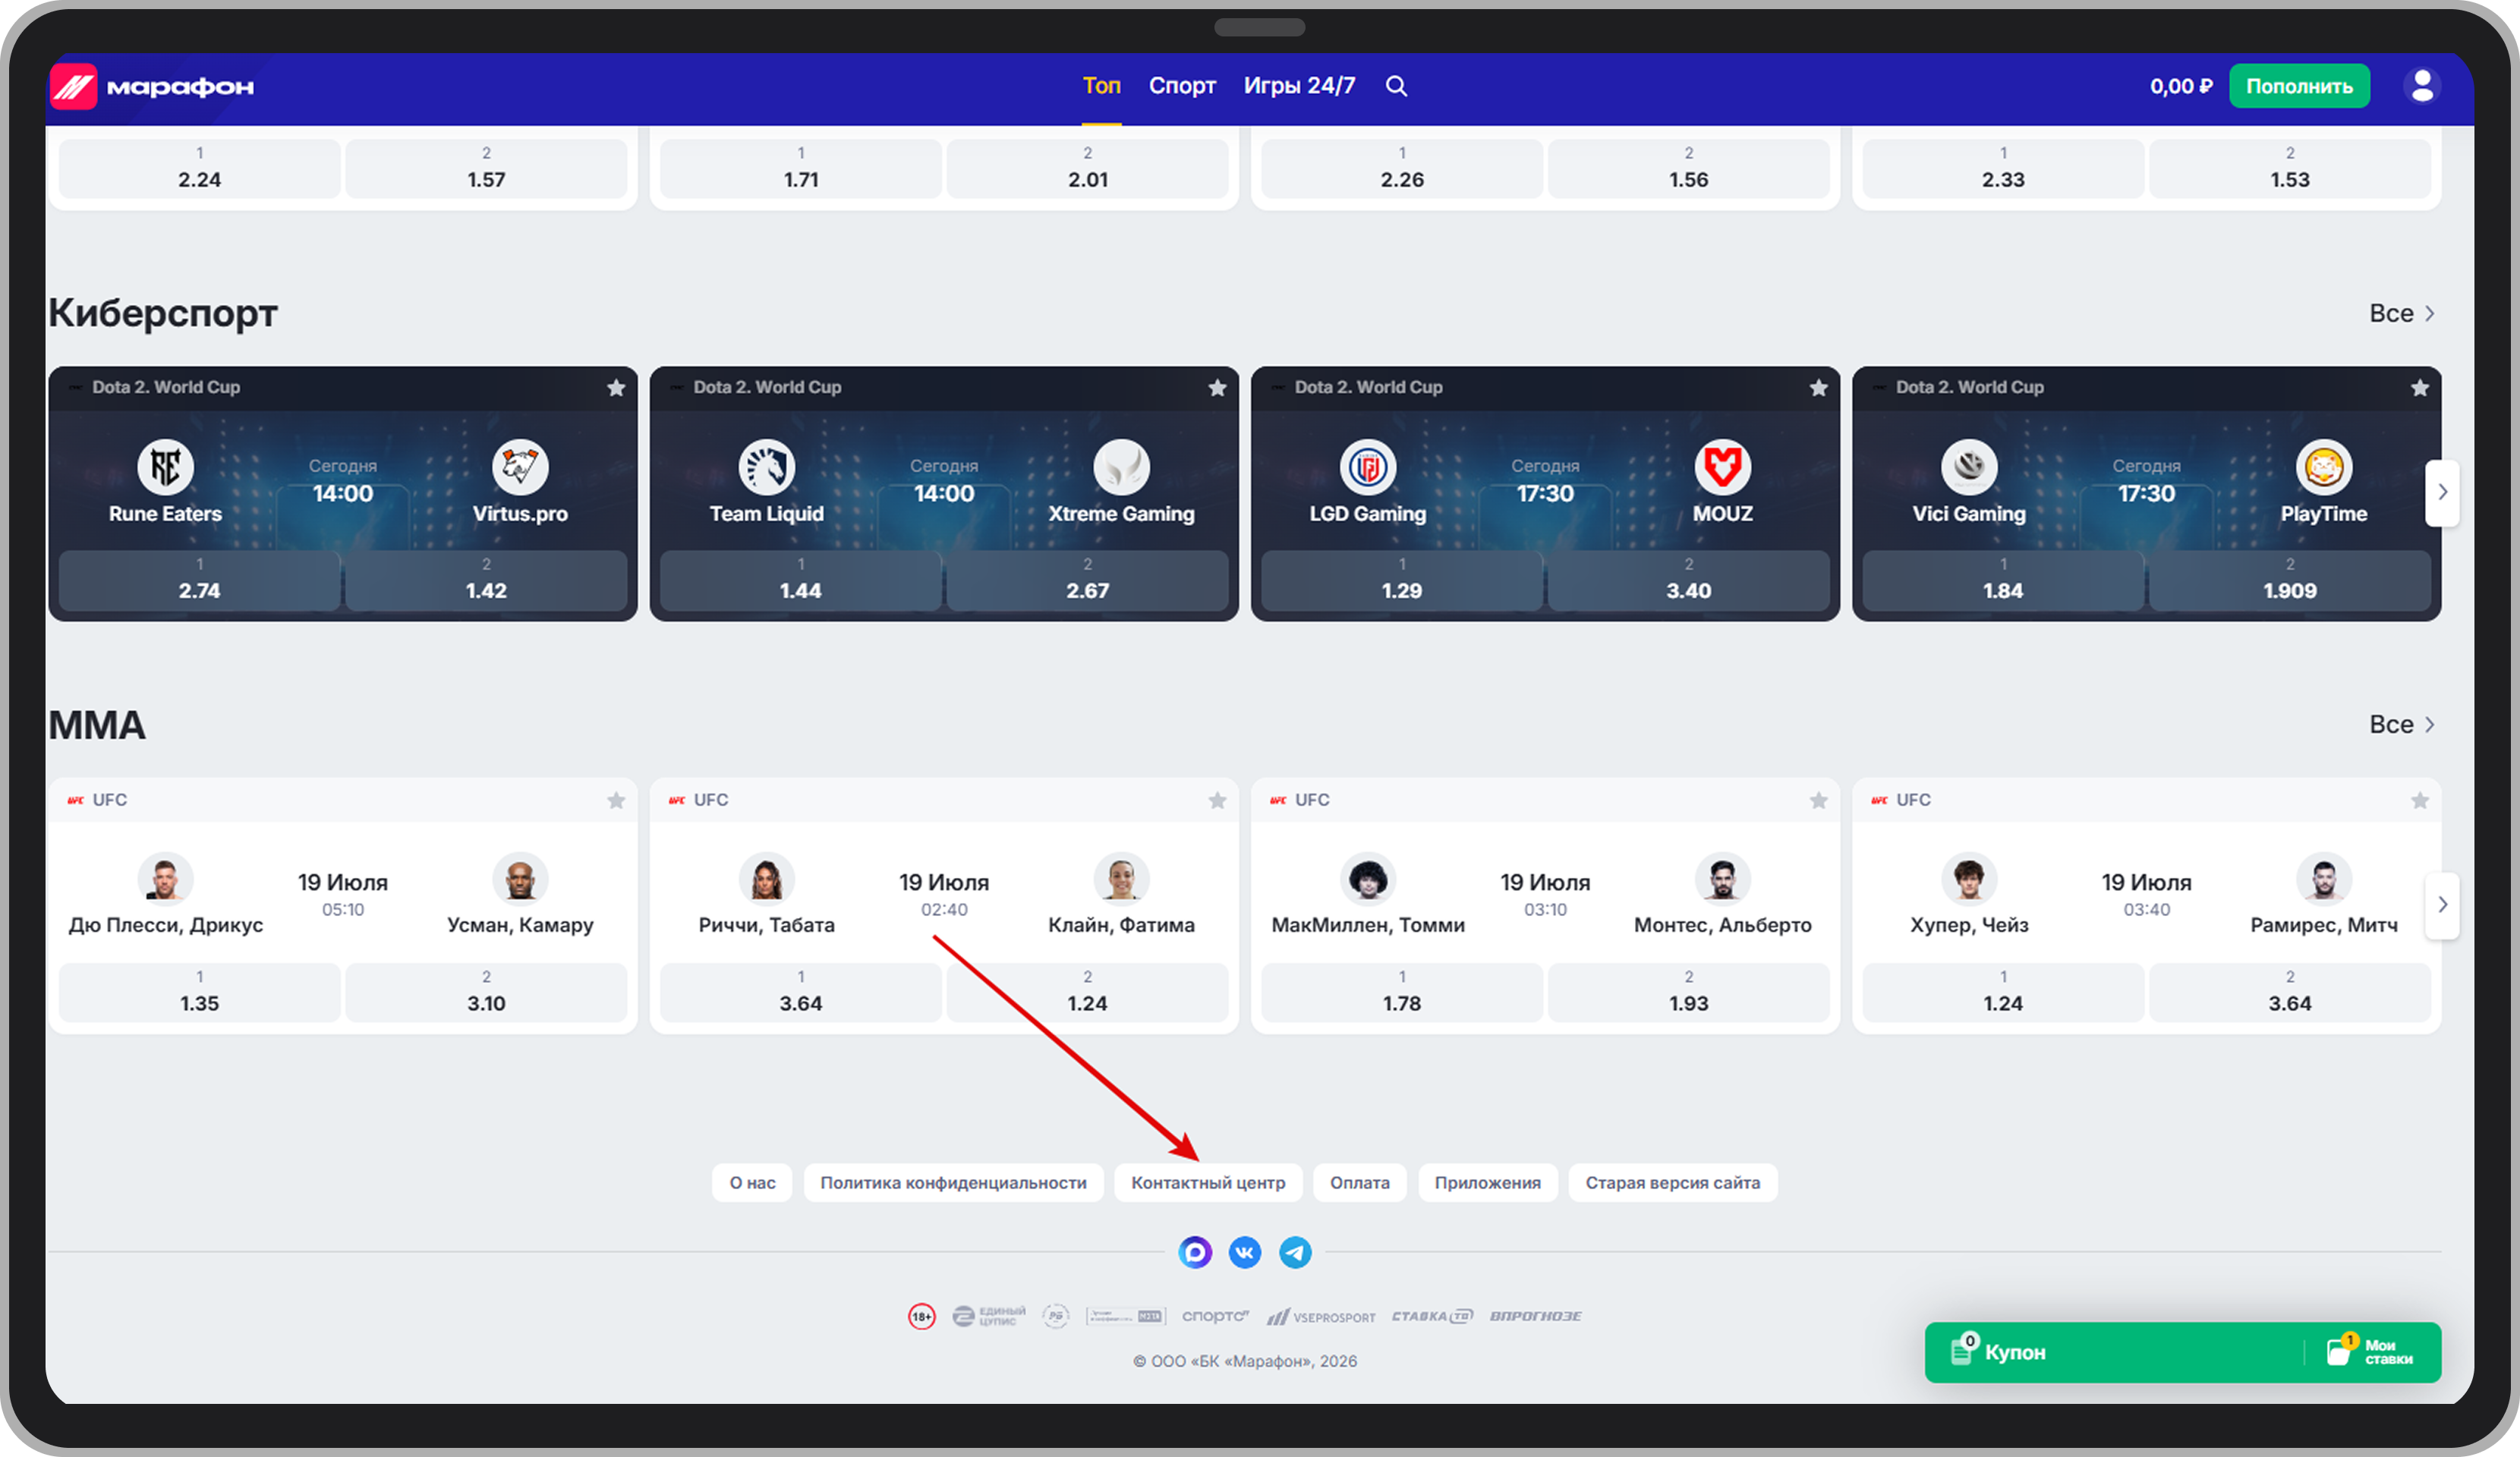2520x1457 pixels.
Task: Click the PlayTime team logo
Action: [2324, 467]
